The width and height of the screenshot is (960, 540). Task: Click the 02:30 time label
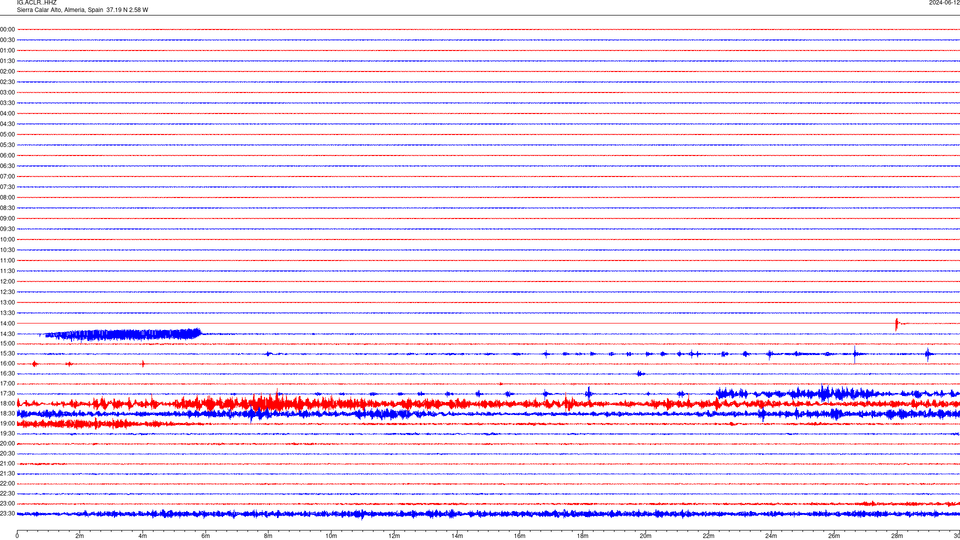click(x=7, y=81)
